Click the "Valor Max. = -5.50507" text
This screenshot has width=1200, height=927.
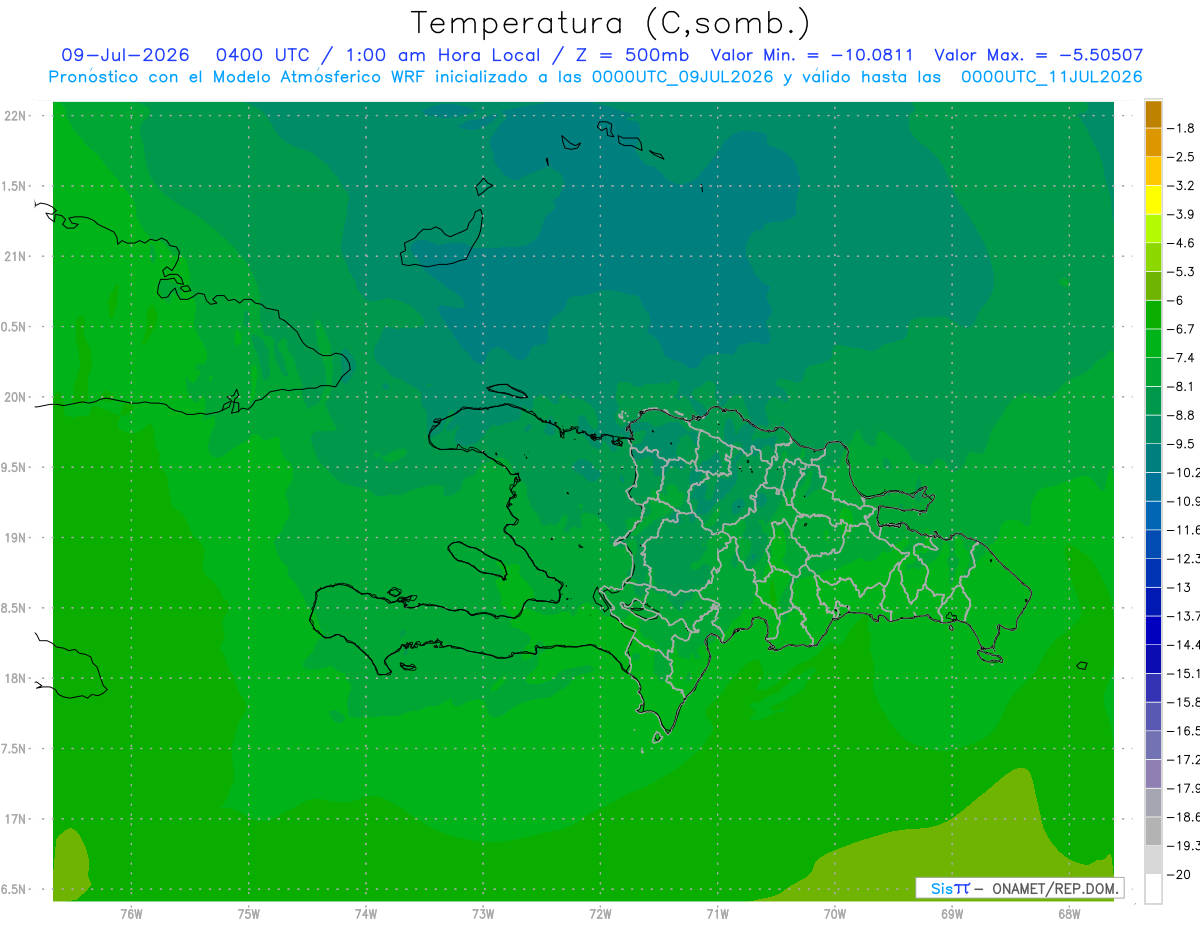1038,55
